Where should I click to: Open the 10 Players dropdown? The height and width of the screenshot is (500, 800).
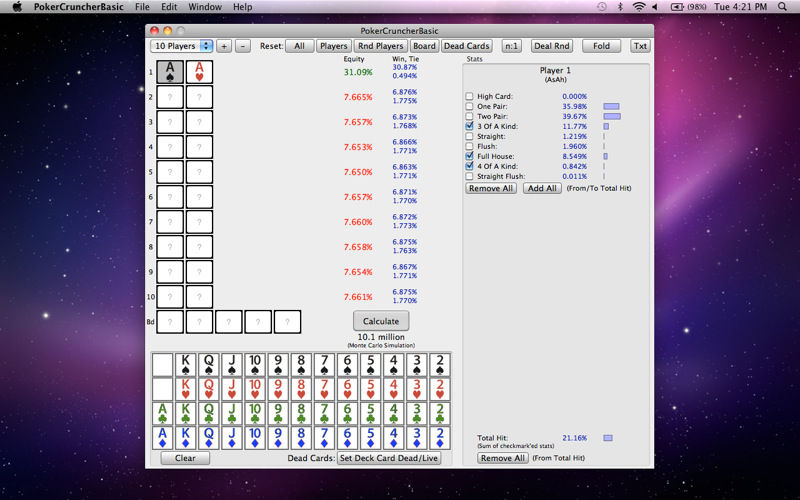(x=182, y=46)
